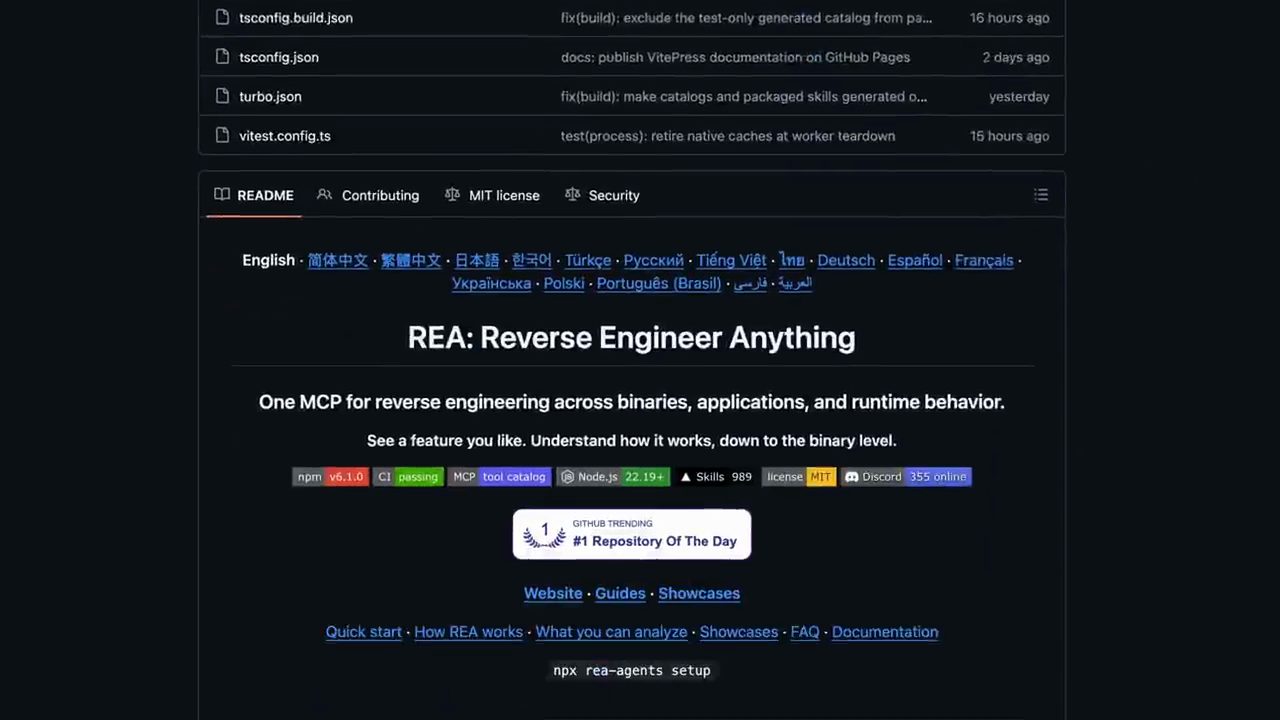The width and height of the screenshot is (1280, 720).
Task: Open the vitest.config.ts file
Action: [x=285, y=136]
